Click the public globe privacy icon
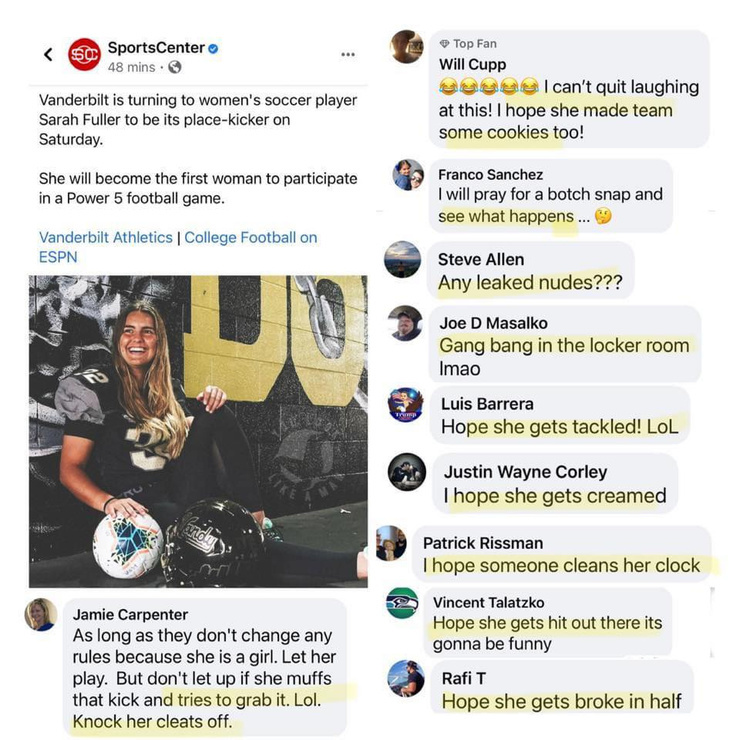 175,67
